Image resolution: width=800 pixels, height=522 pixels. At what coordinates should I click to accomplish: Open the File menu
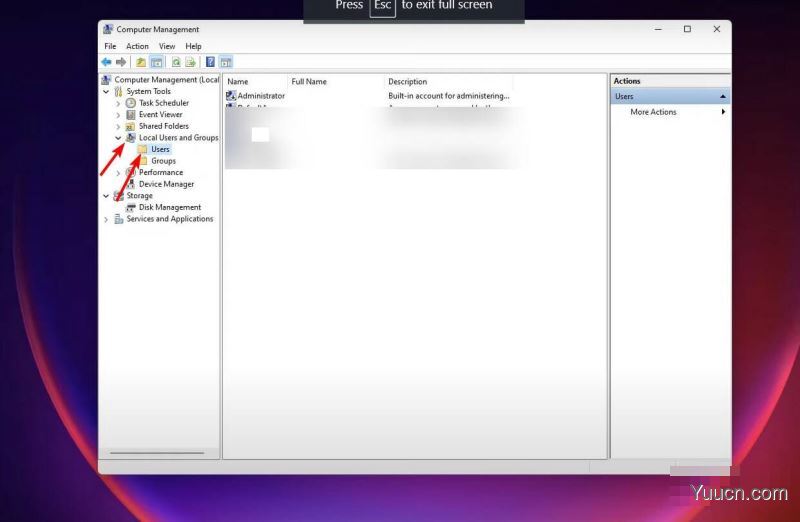tap(110, 46)
